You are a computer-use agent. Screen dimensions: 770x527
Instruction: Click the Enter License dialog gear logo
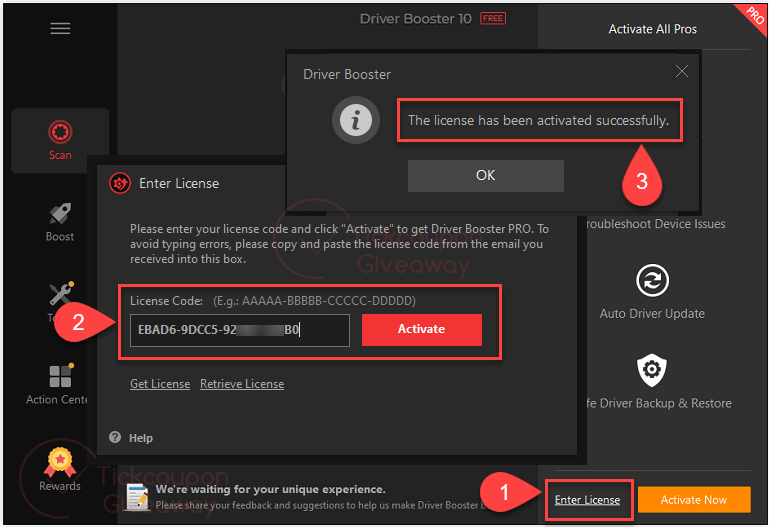click(x=119, y=183)
